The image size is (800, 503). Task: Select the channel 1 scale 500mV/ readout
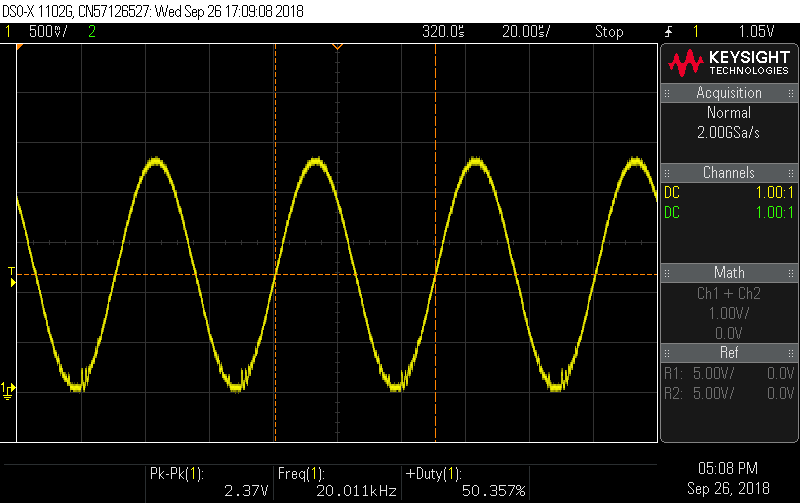tap(48, 32)
